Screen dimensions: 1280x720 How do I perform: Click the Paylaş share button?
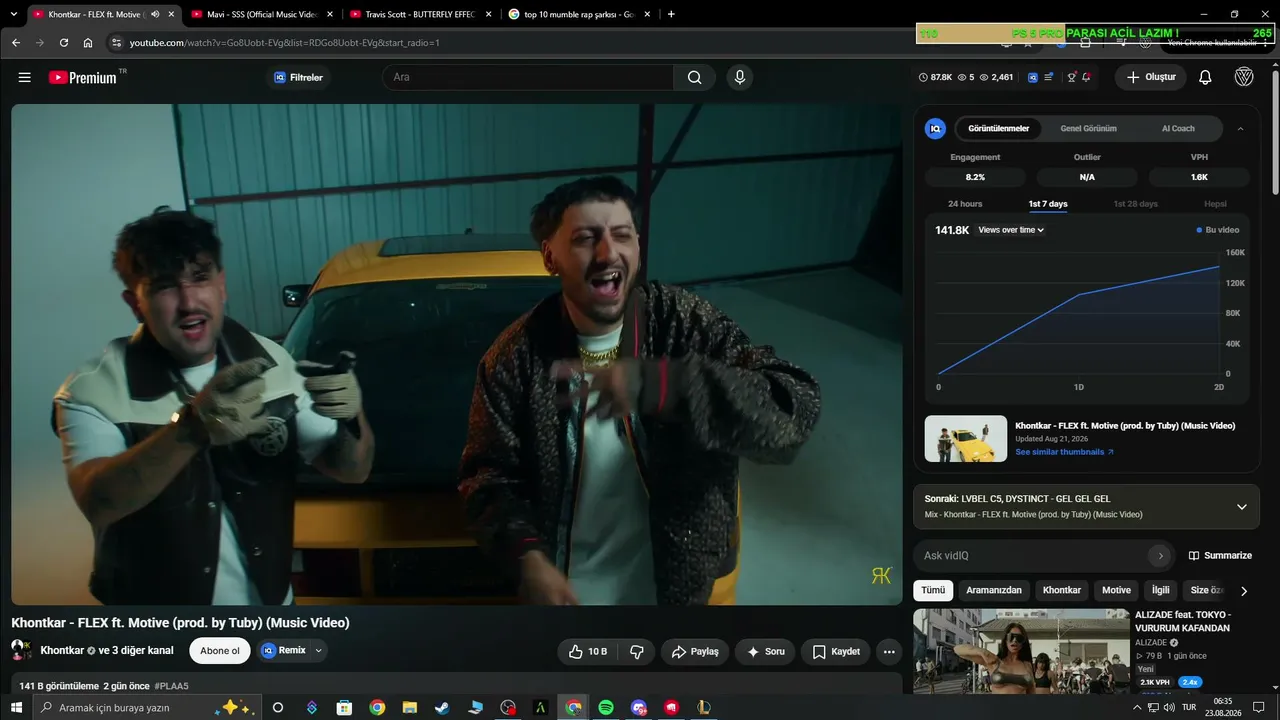(x=695, y=651)
